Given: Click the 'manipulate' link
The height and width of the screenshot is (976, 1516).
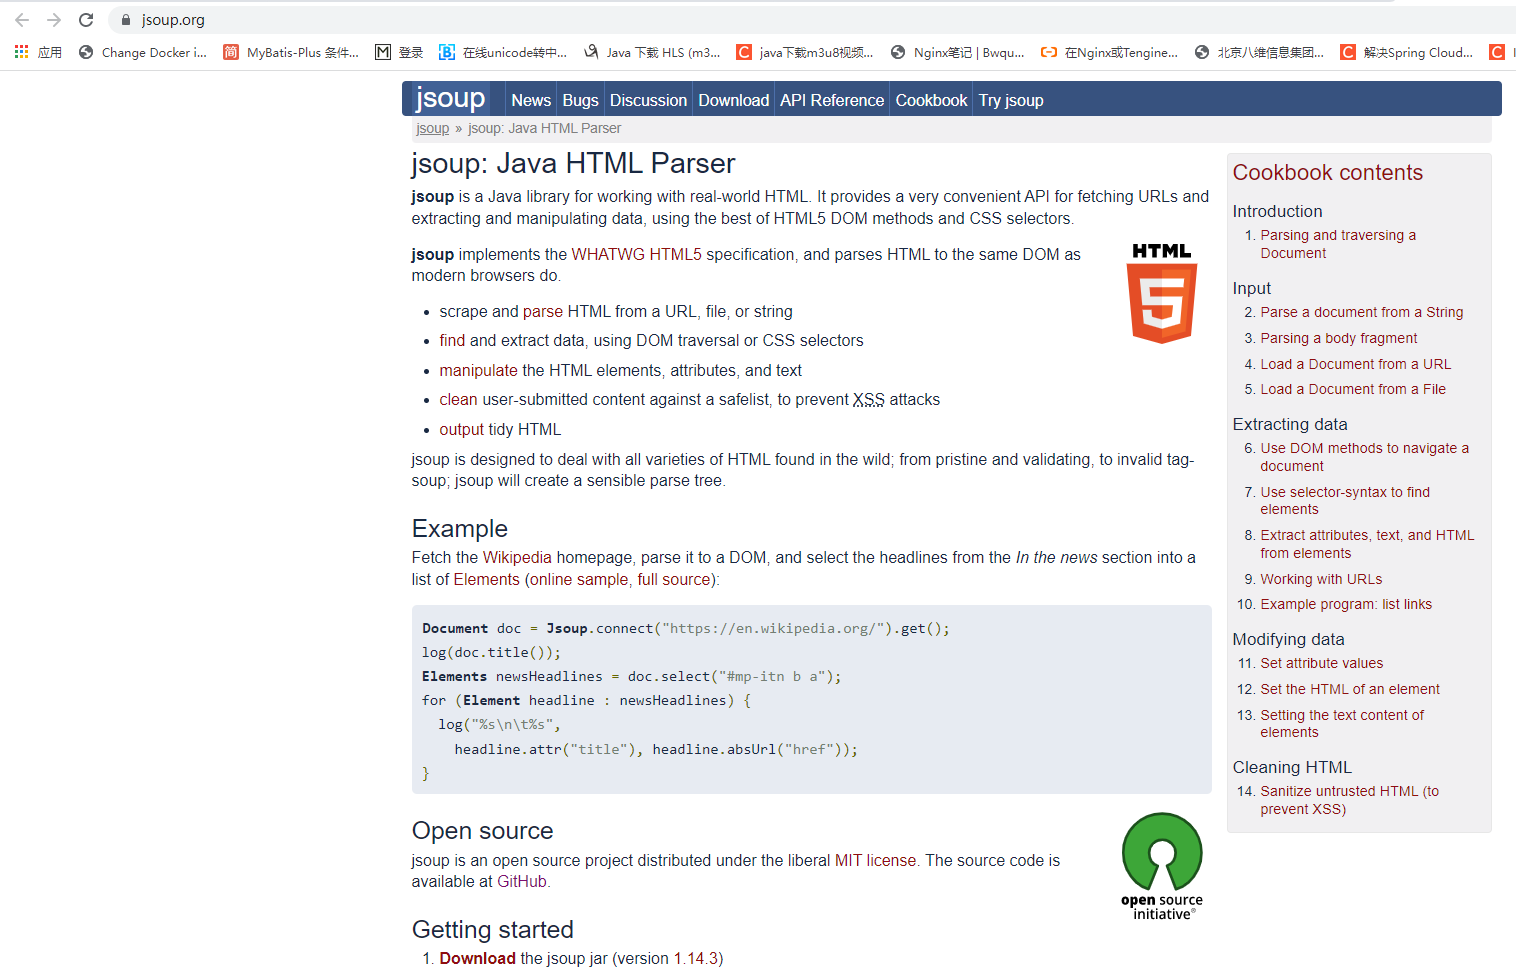Looking at the screenshot, I should coord(476,371).
